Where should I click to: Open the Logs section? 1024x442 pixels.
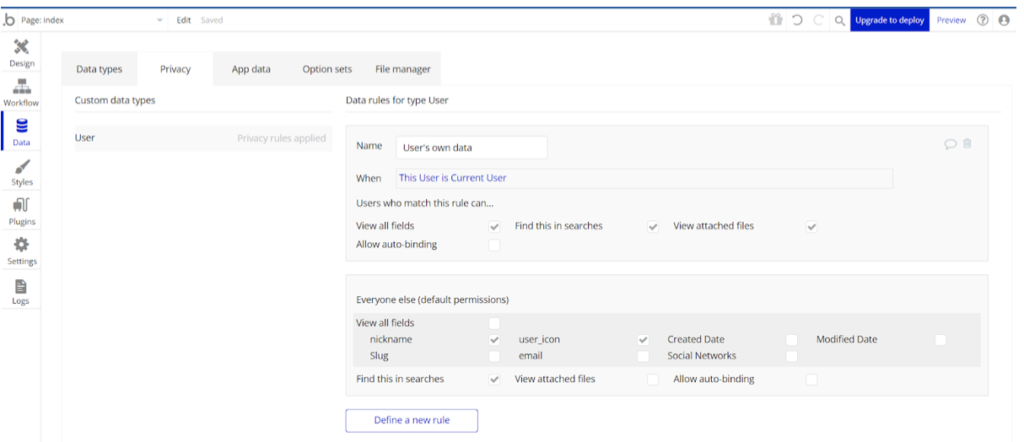tap(21, 290)
